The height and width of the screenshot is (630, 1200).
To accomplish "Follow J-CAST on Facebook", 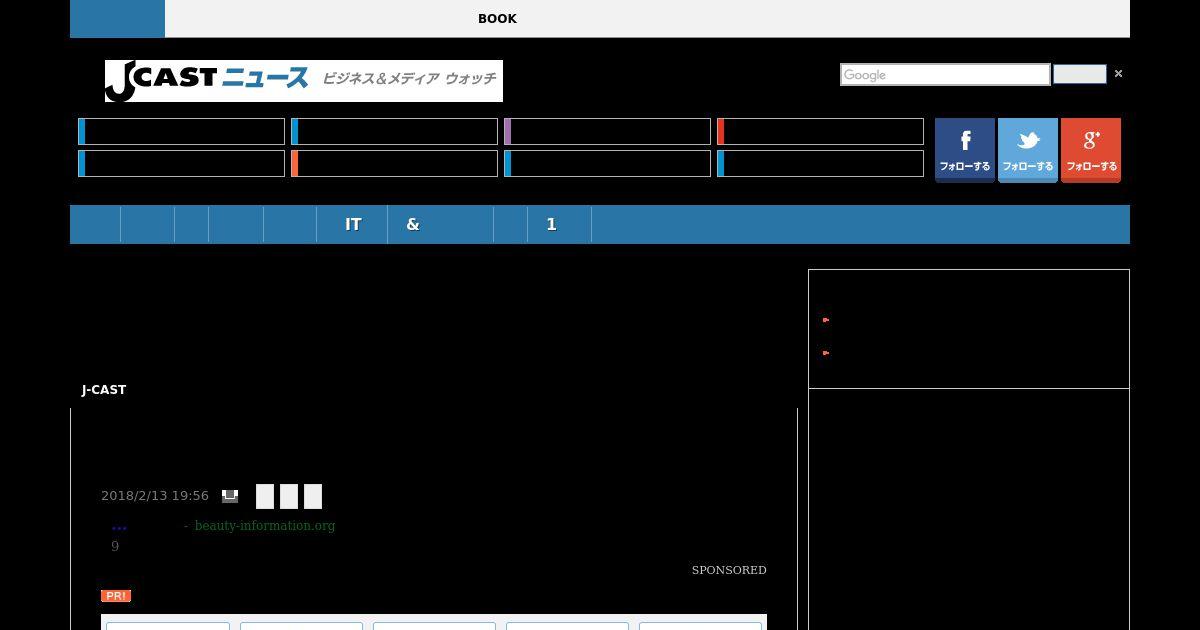I will coord(965,150).
